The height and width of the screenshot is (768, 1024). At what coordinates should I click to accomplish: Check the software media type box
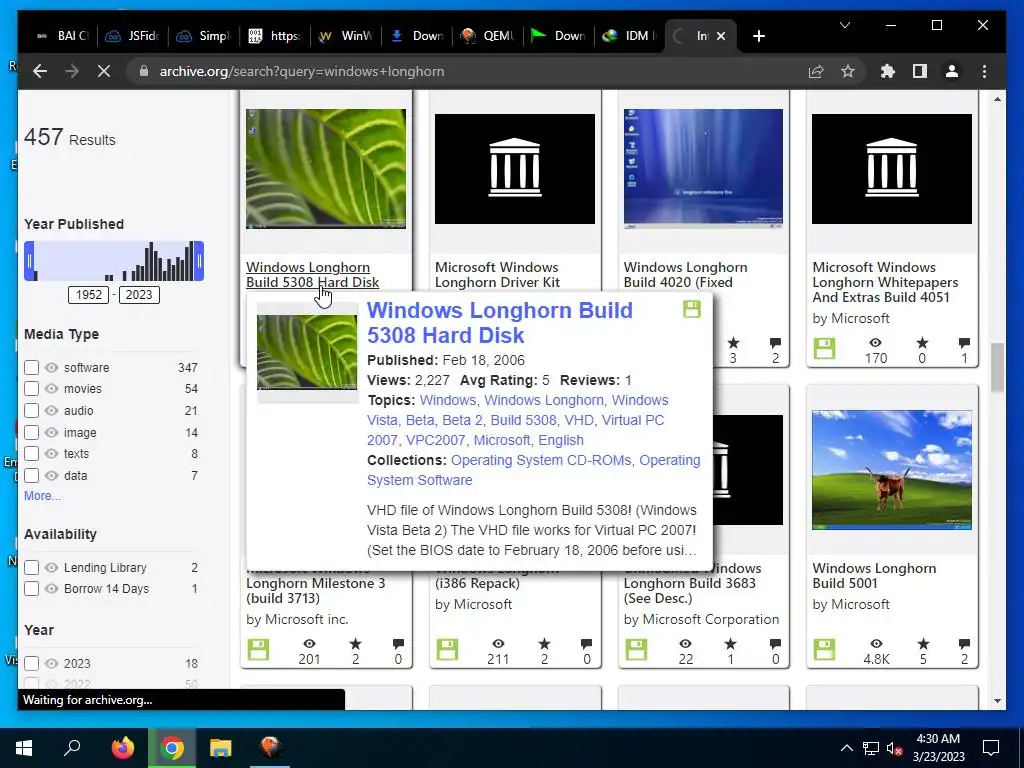click(x=31, y=368)
